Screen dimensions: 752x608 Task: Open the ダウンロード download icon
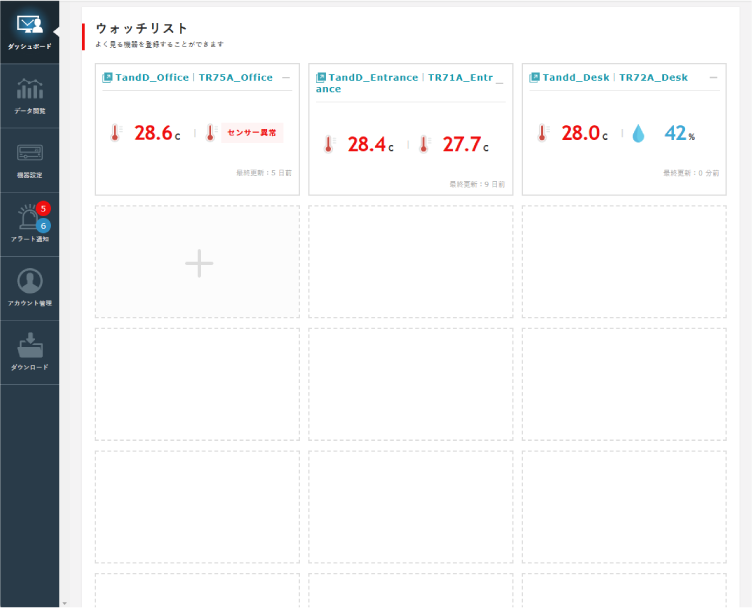pyautogui.click(x=29, y=345)
